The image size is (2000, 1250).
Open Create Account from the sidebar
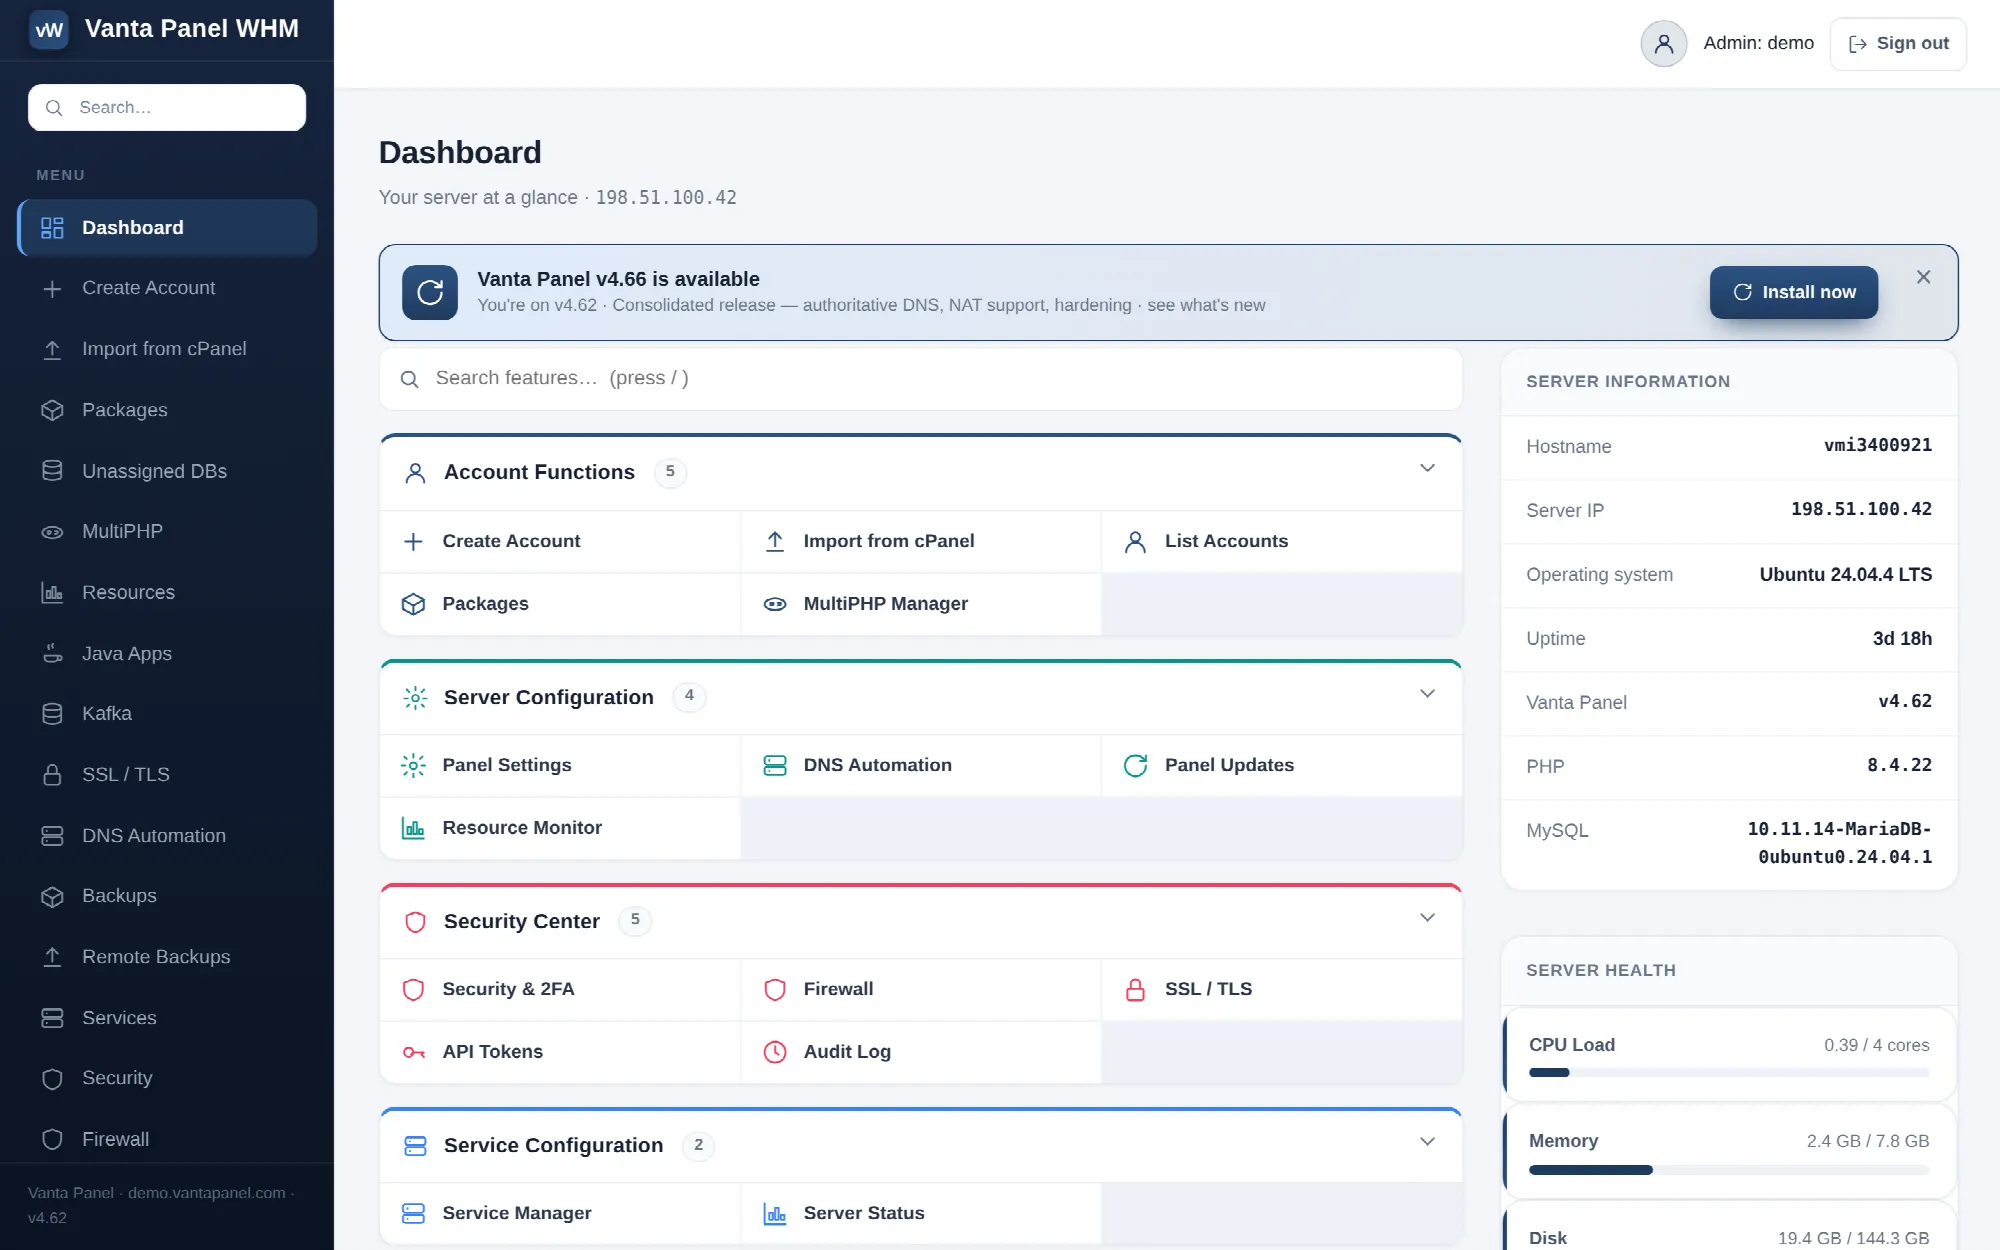(167, 288)
